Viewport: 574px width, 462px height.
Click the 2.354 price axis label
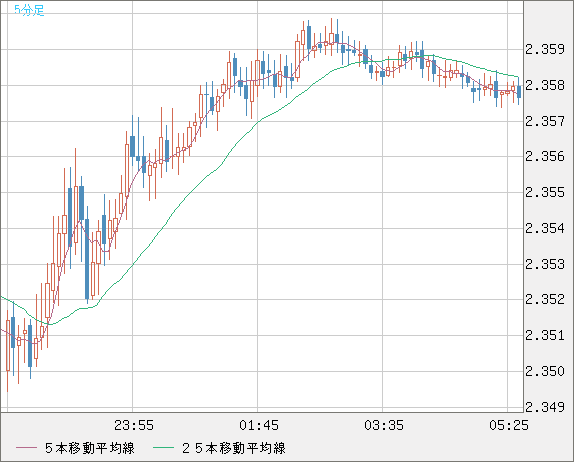coord(545,228)
